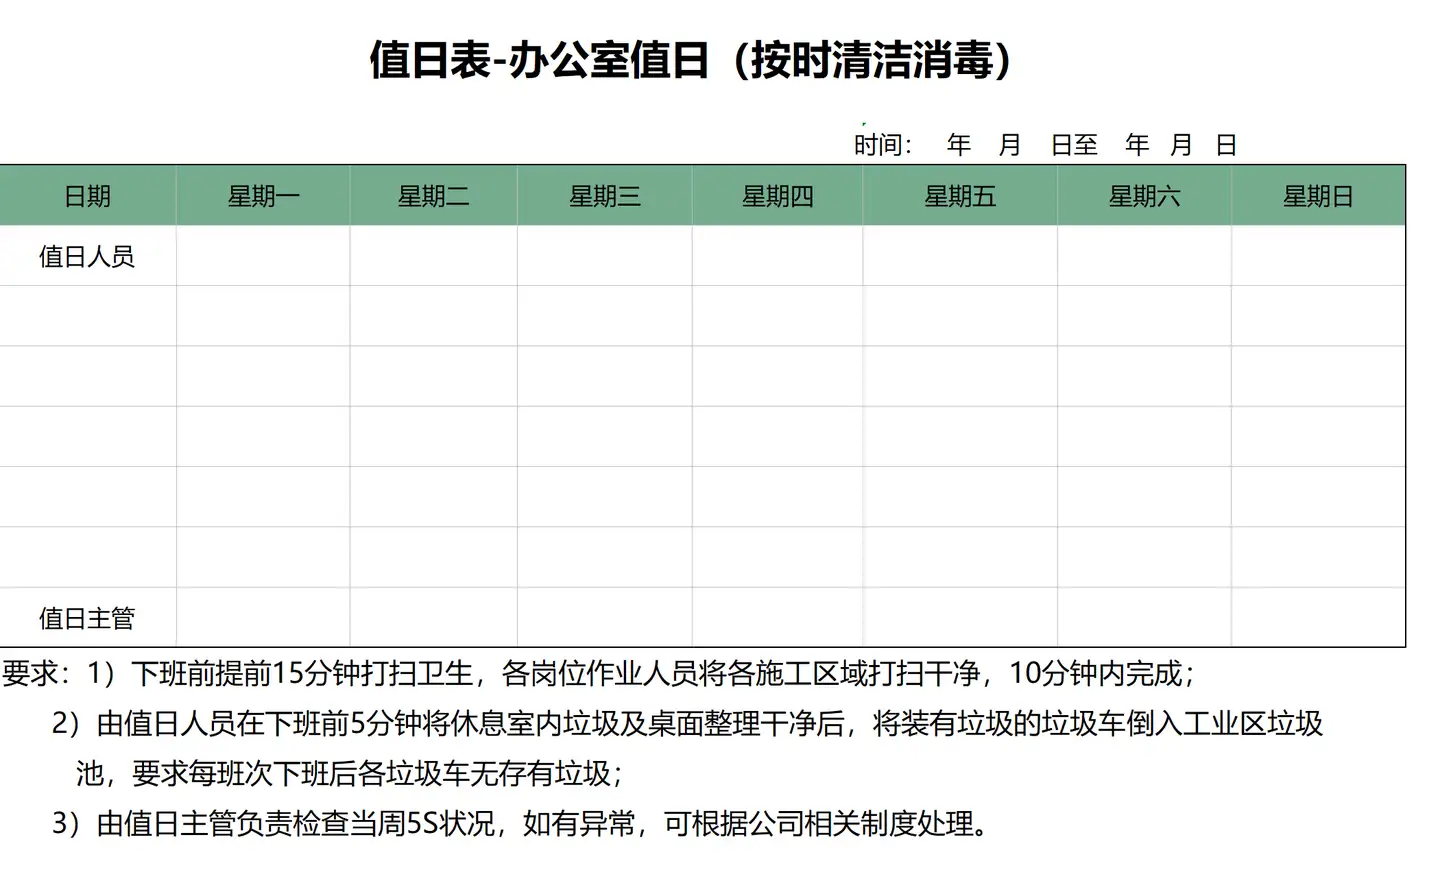Click the empty 星期五 cell in 值日人员 row
Viewport: 1440px width, 870px height.
coord(960,256)
